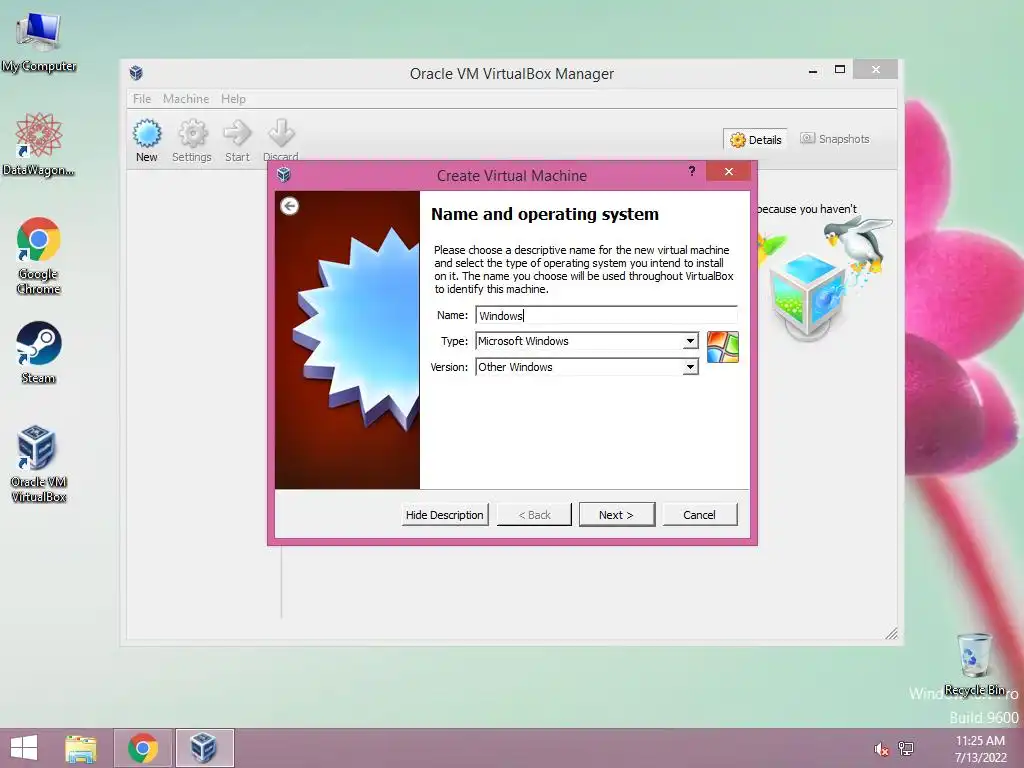This screenshot has width=1024, height=768.
Task: Select the Recycle Bin desktop icon
Action: (974, 663)
